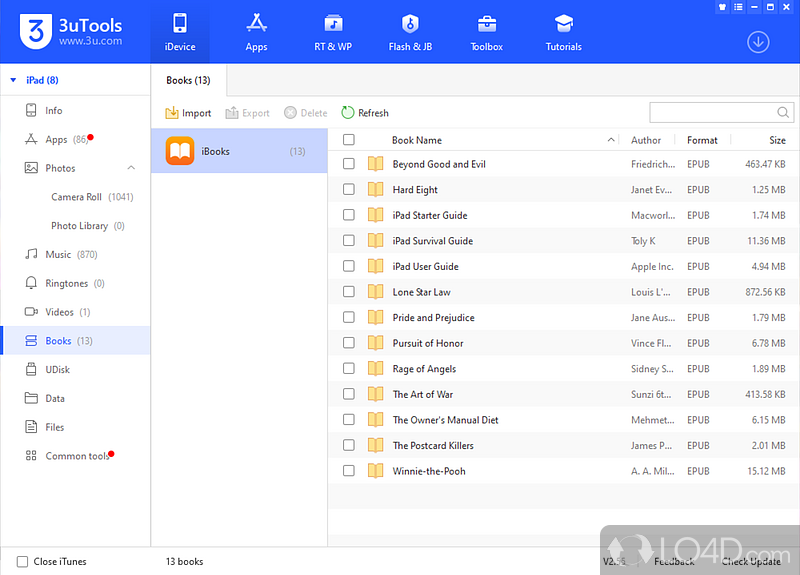800x575 pixels.
Task: Open the Flash & JB section
Action: (410, 33)
